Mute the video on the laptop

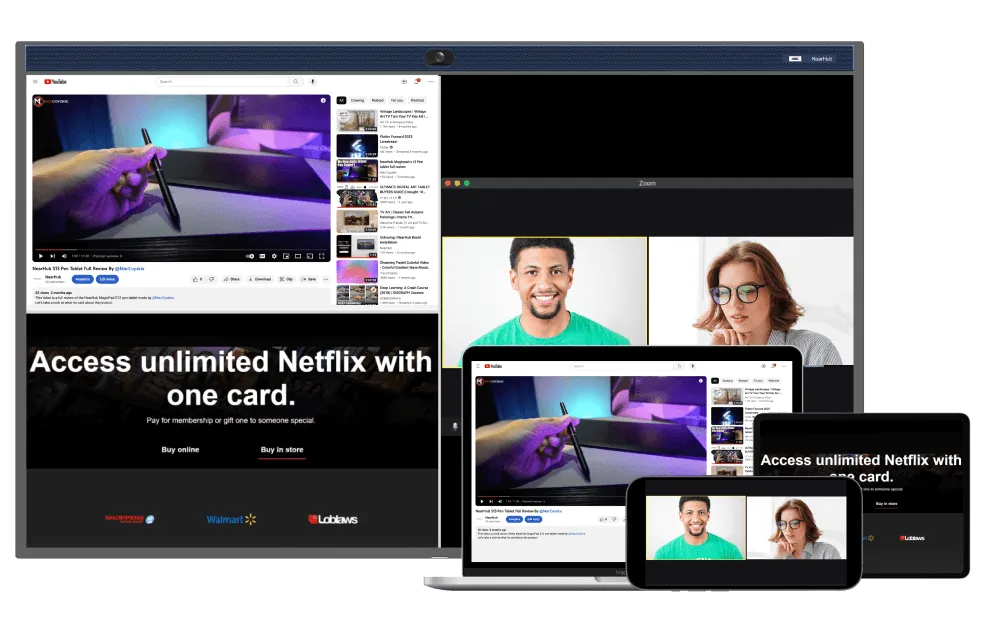tap(500, 501)
